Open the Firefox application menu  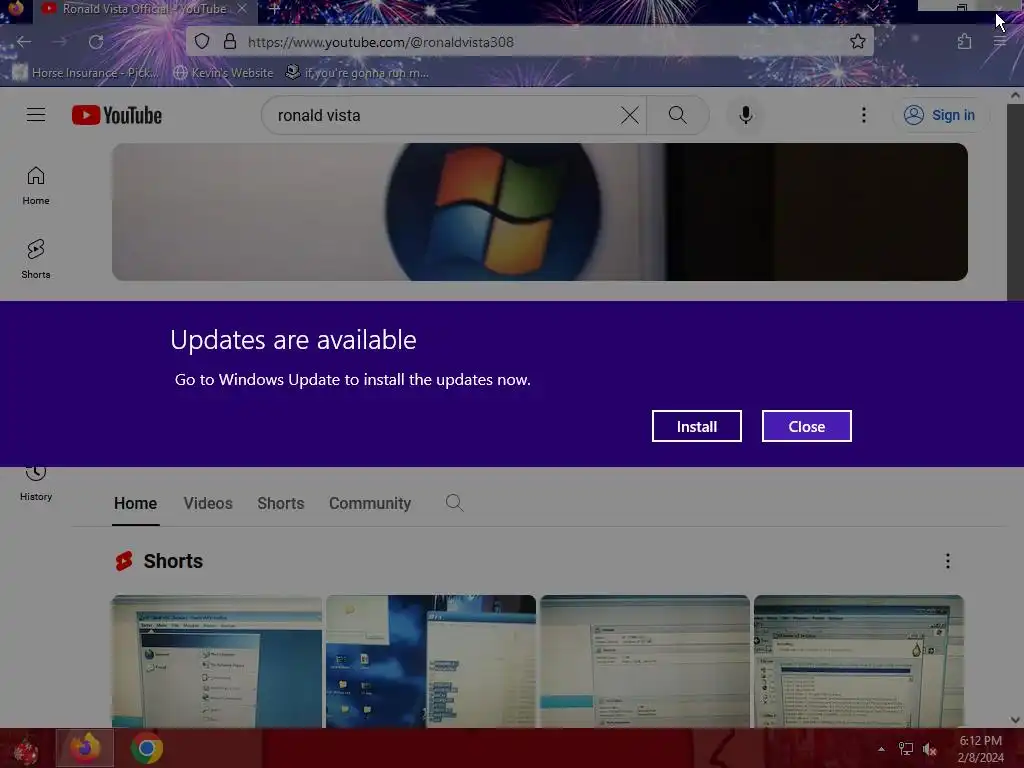coord(1000,42)
